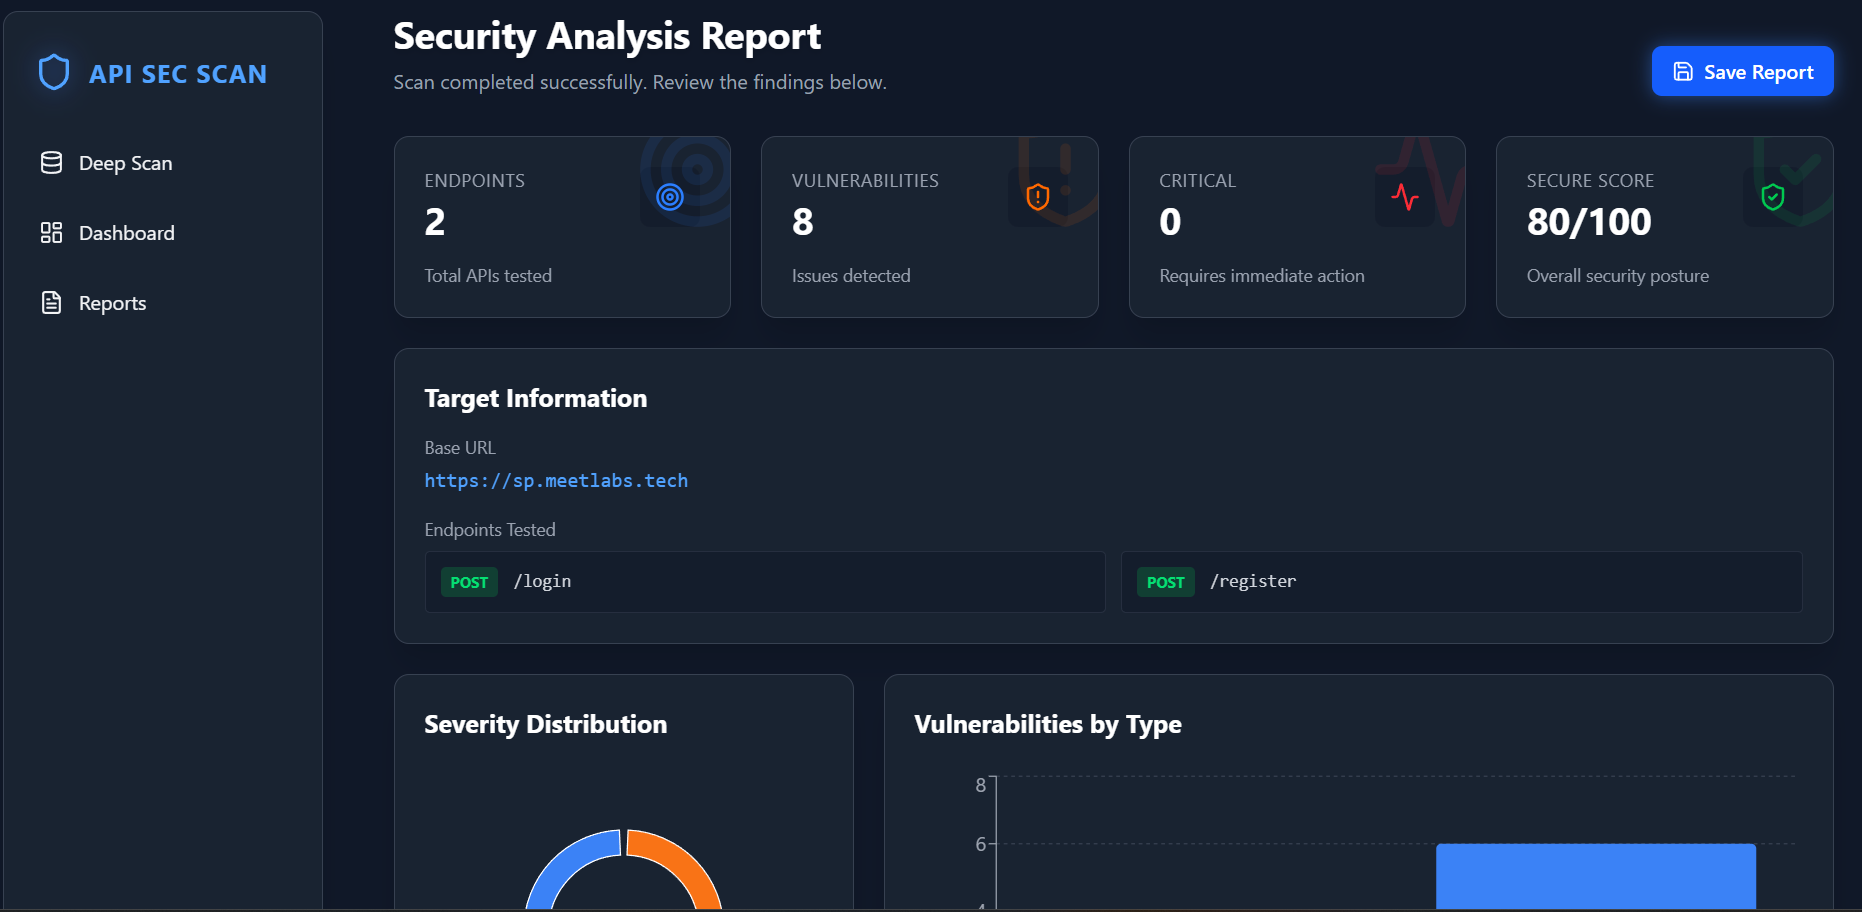Screen dimensions: 1862x912
Task: Click the 'Endpoints Tested' label
Action: pyautogui.click(x=490, y=530)
